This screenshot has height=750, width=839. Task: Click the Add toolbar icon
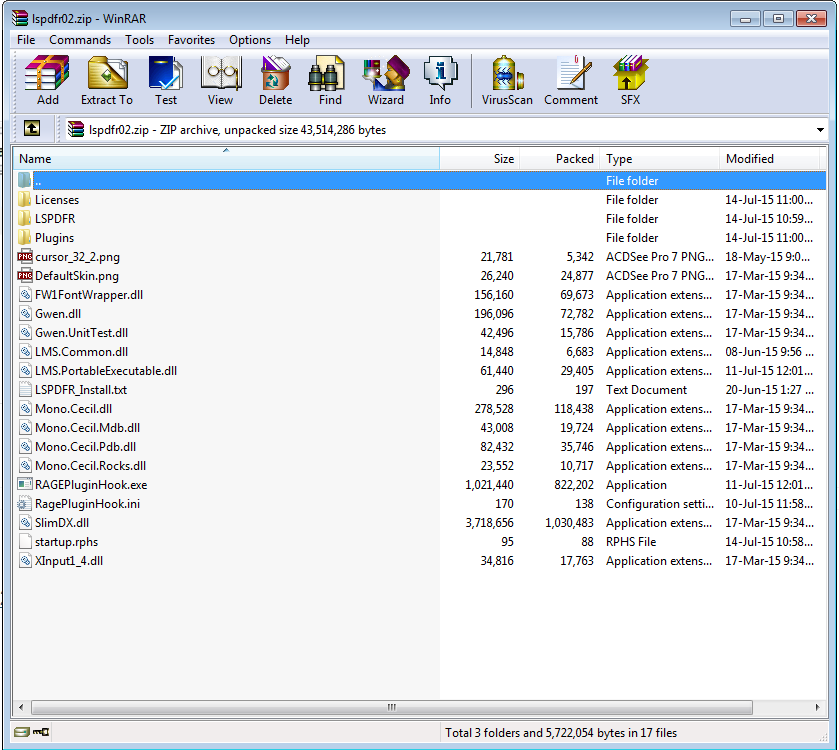point(48,80)
